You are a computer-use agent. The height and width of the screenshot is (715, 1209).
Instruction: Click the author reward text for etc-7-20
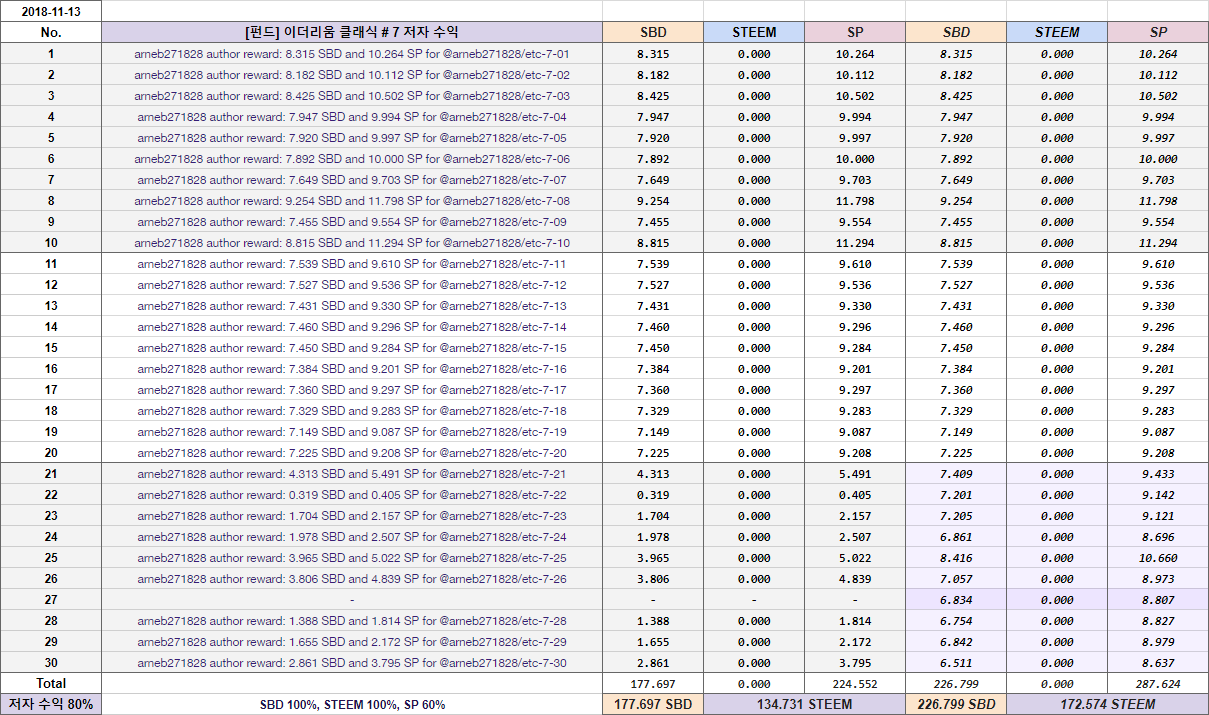tap(352, 453)
